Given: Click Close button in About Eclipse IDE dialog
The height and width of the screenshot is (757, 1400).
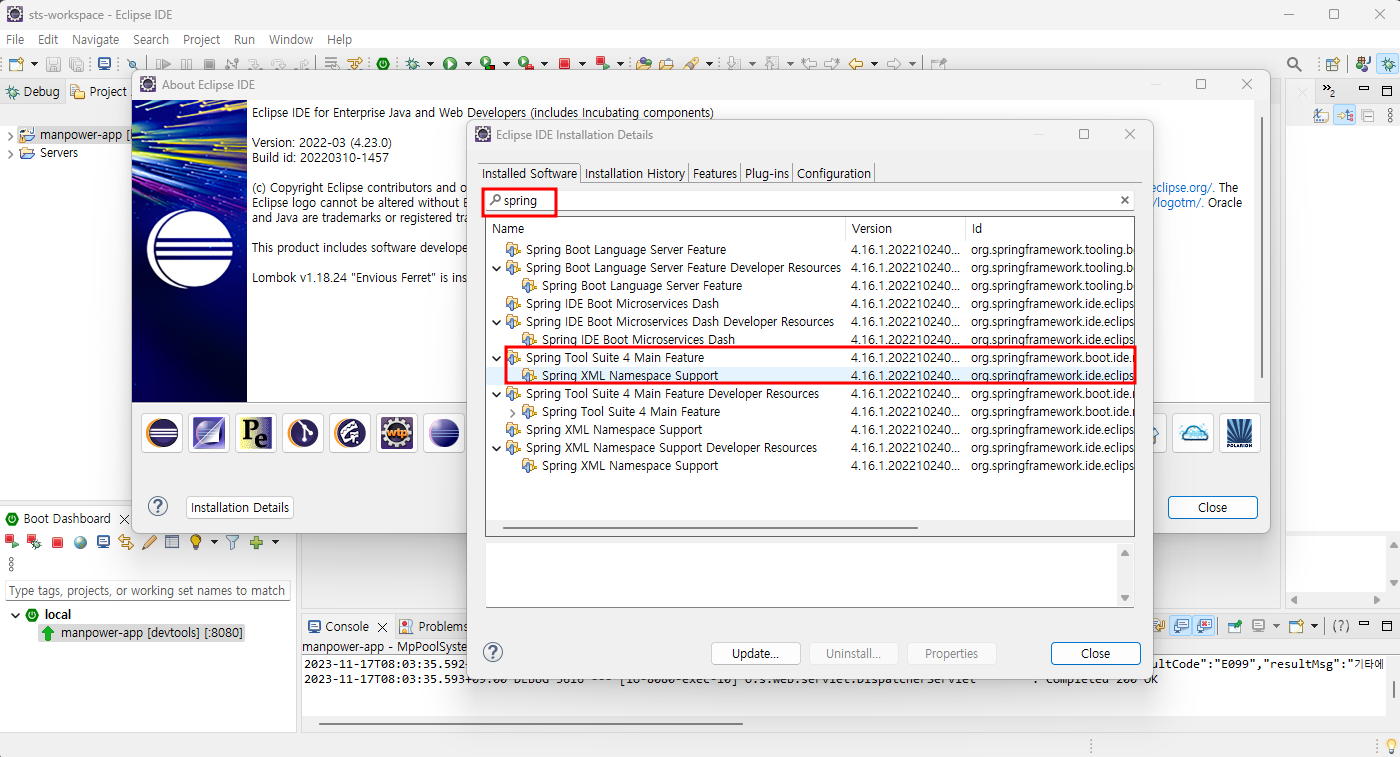Looking at the screenshot, I should pyautogui.click(x=1212, y=507).
